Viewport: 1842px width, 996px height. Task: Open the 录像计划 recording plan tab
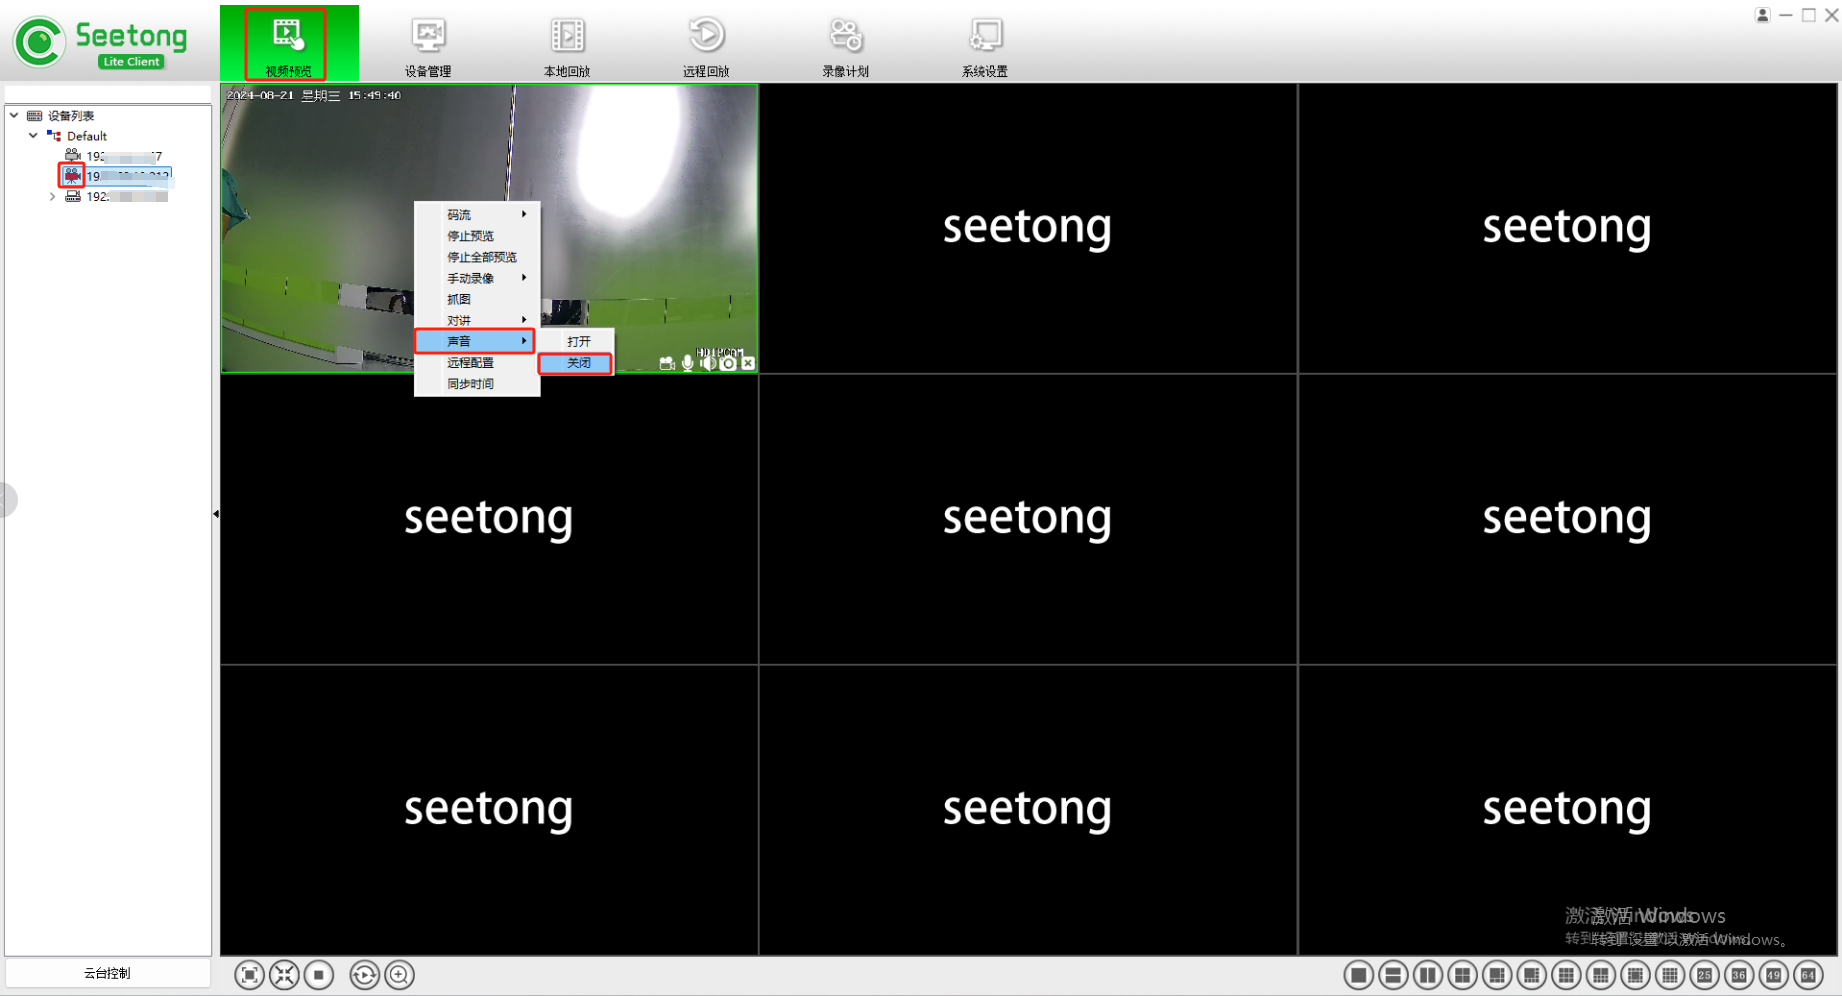click(845, 45)
